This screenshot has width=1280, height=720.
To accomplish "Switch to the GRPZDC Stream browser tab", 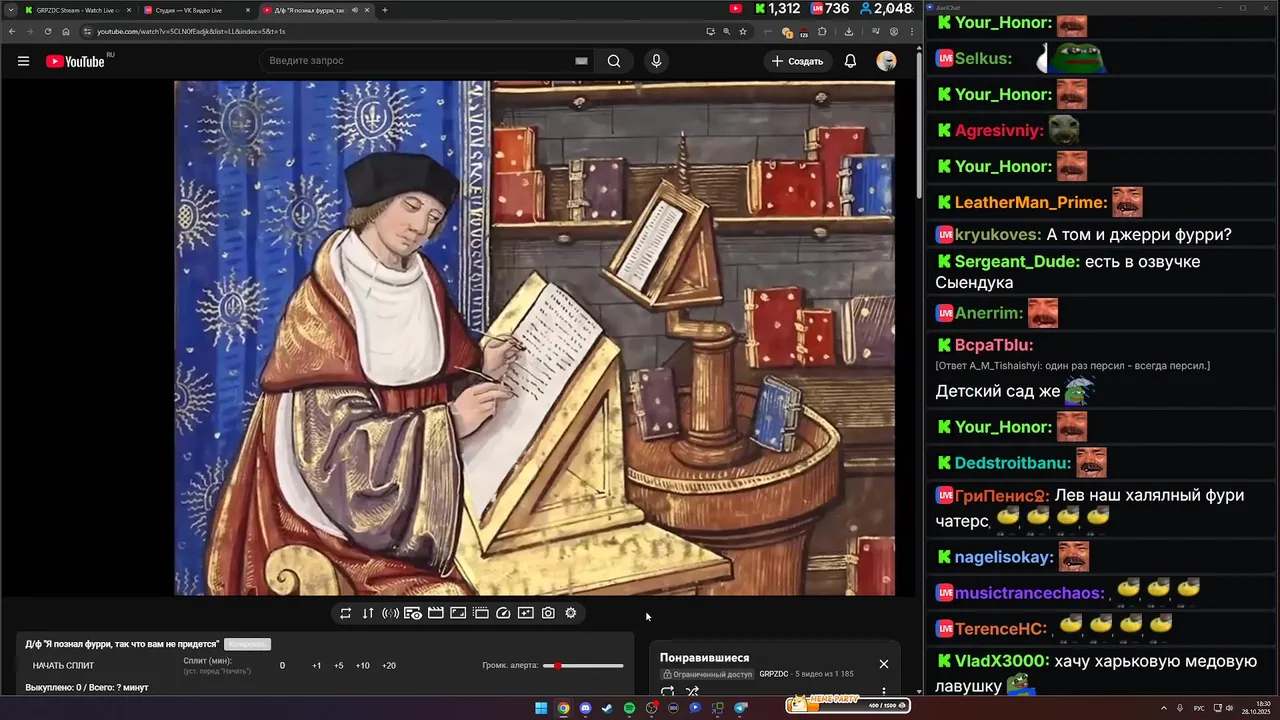I will tap(77, 10).
